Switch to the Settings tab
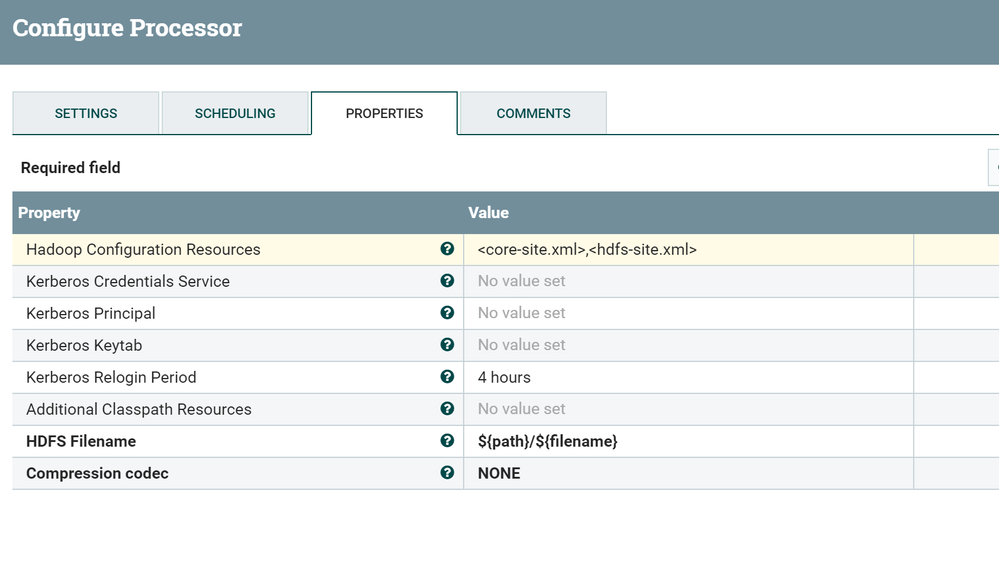The height and width of the screenshot is (570, 999). (86, 113)
